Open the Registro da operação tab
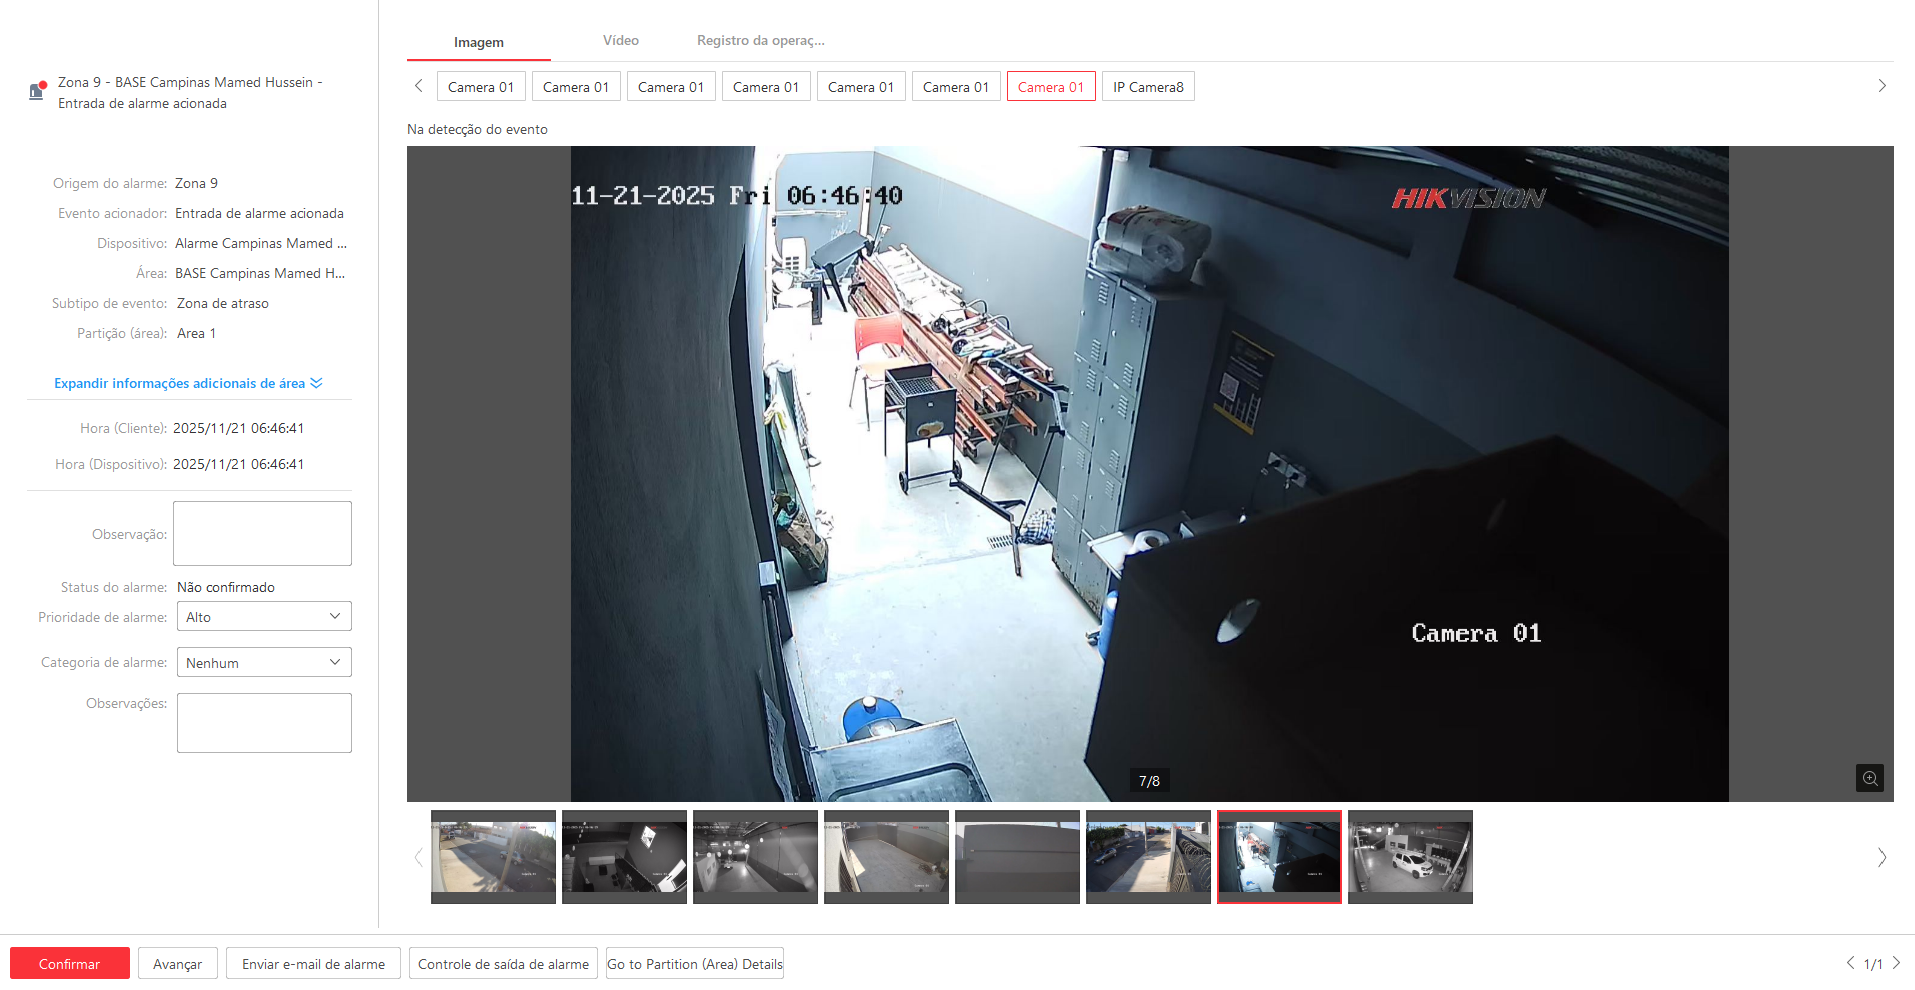Viewport: 1915px width, 990px height. pos(760,41)
